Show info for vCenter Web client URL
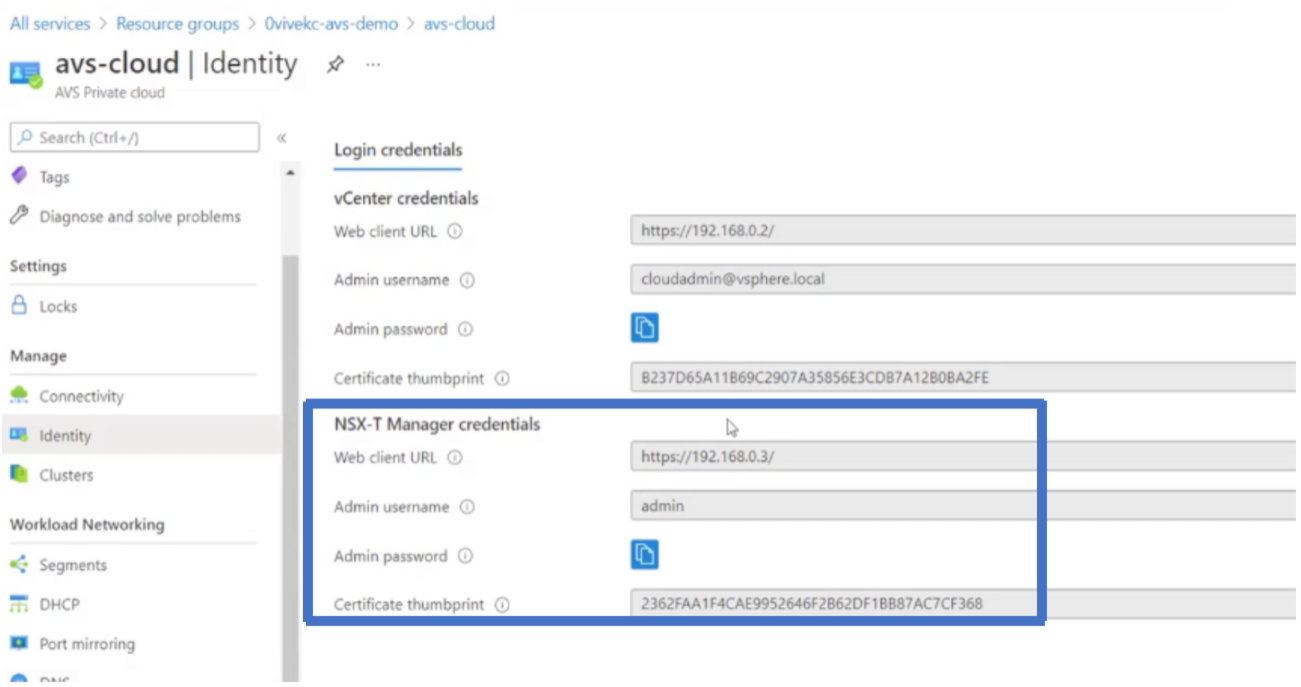Screen dimensions: 1301x687 [455, 231]
